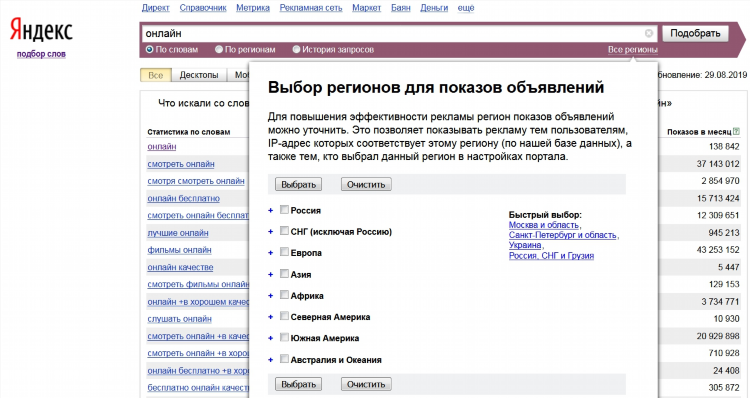Image resolution: width=750 pixels, height=398 pixels.
Task: Expand the Южная Америка region list
Action: pos(271,338)
